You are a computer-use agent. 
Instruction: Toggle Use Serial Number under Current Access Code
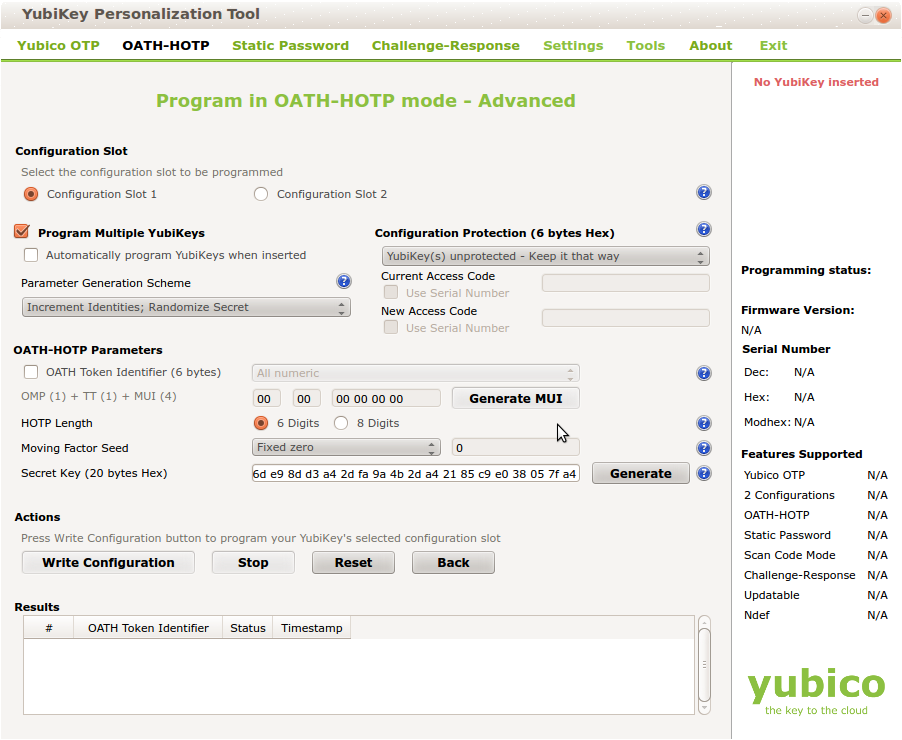tap(391, 292)
